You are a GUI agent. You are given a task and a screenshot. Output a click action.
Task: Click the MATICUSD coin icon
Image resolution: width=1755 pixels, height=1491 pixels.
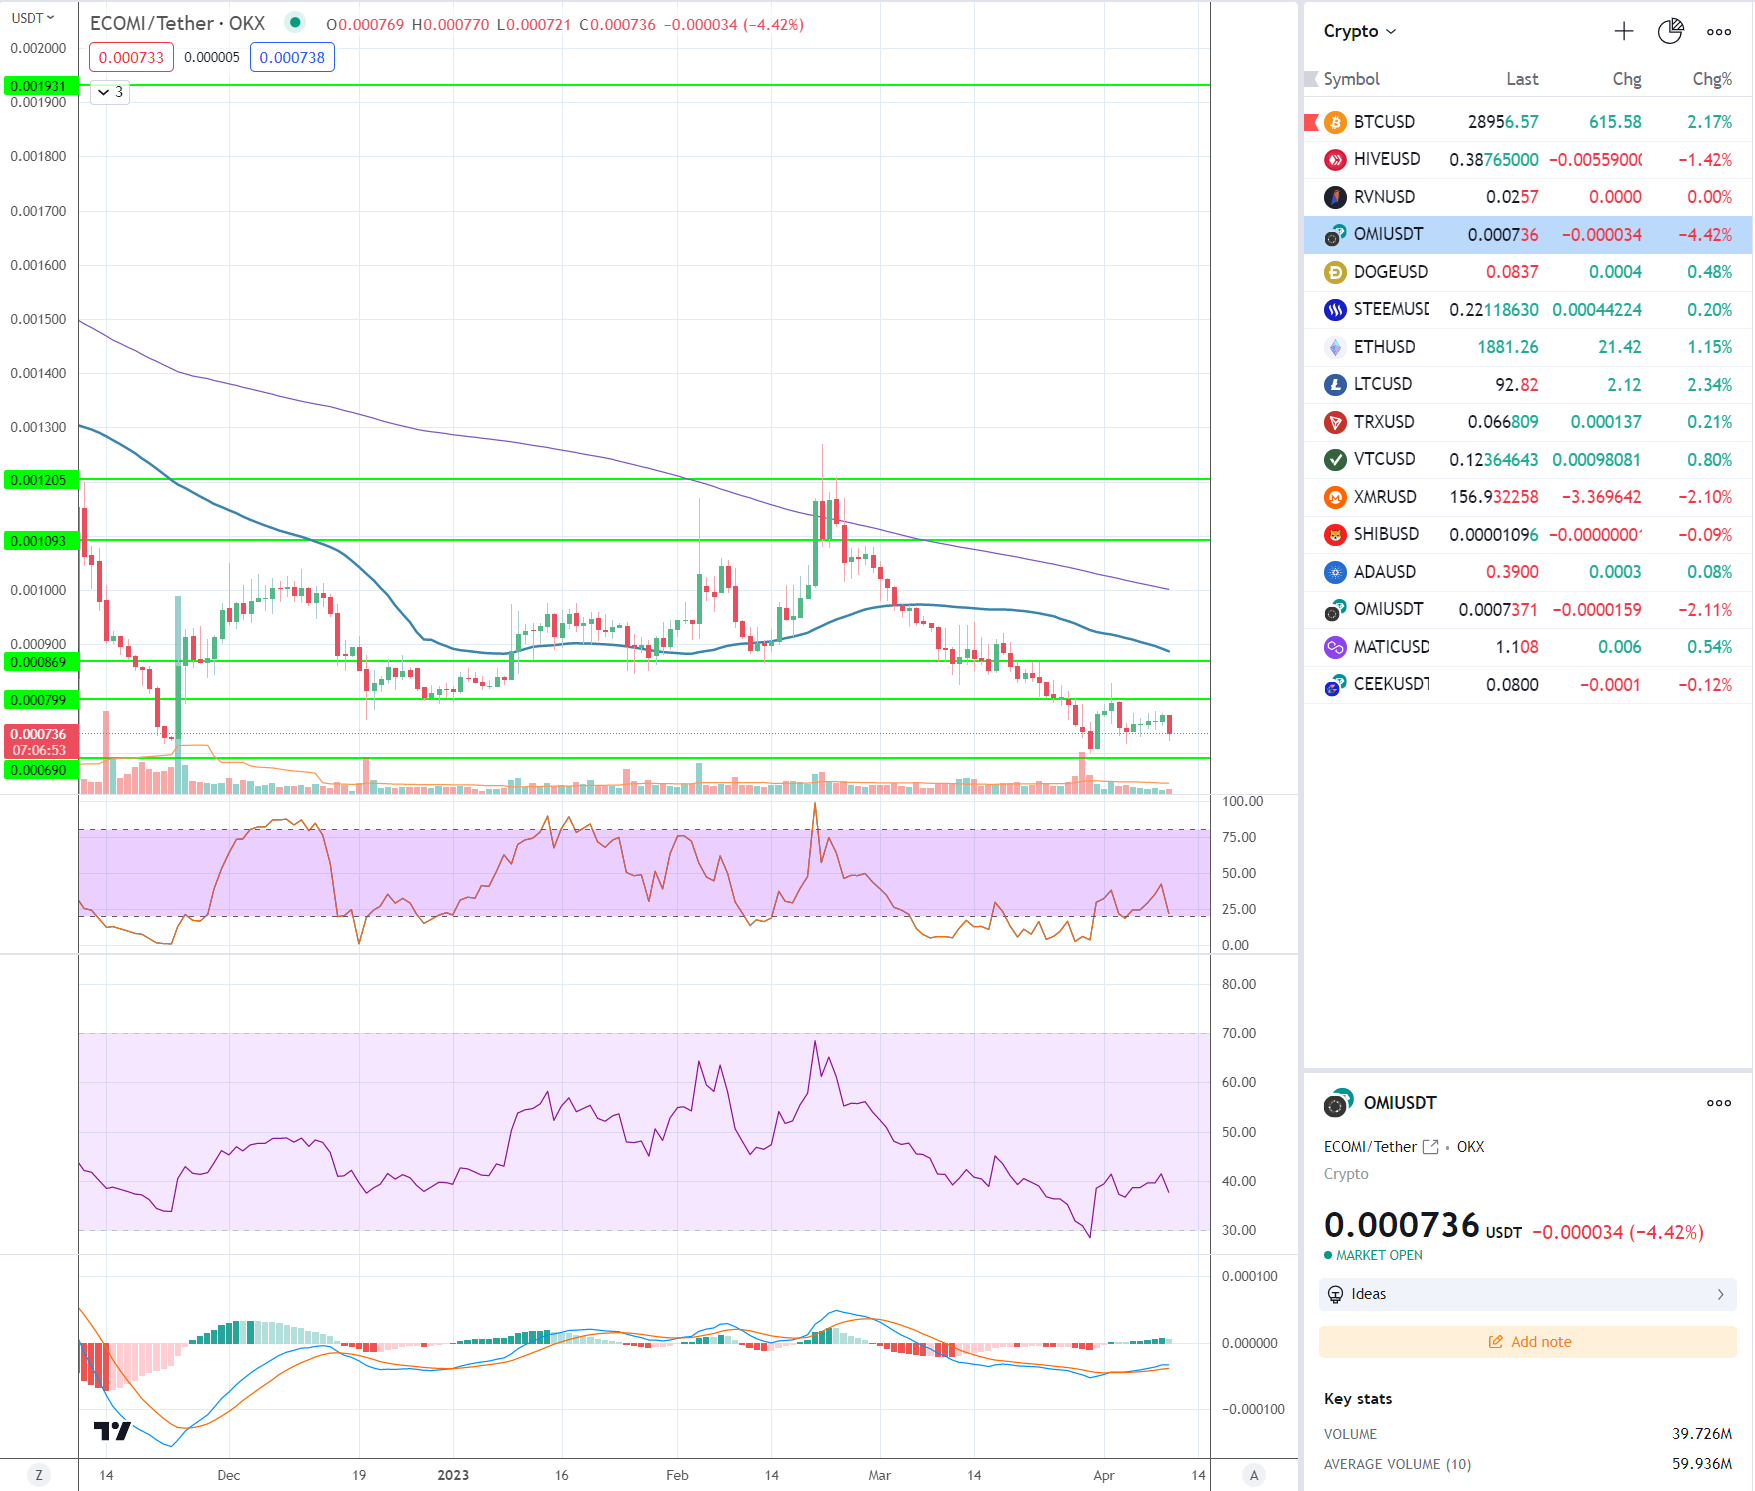[x=1335, y=647]
